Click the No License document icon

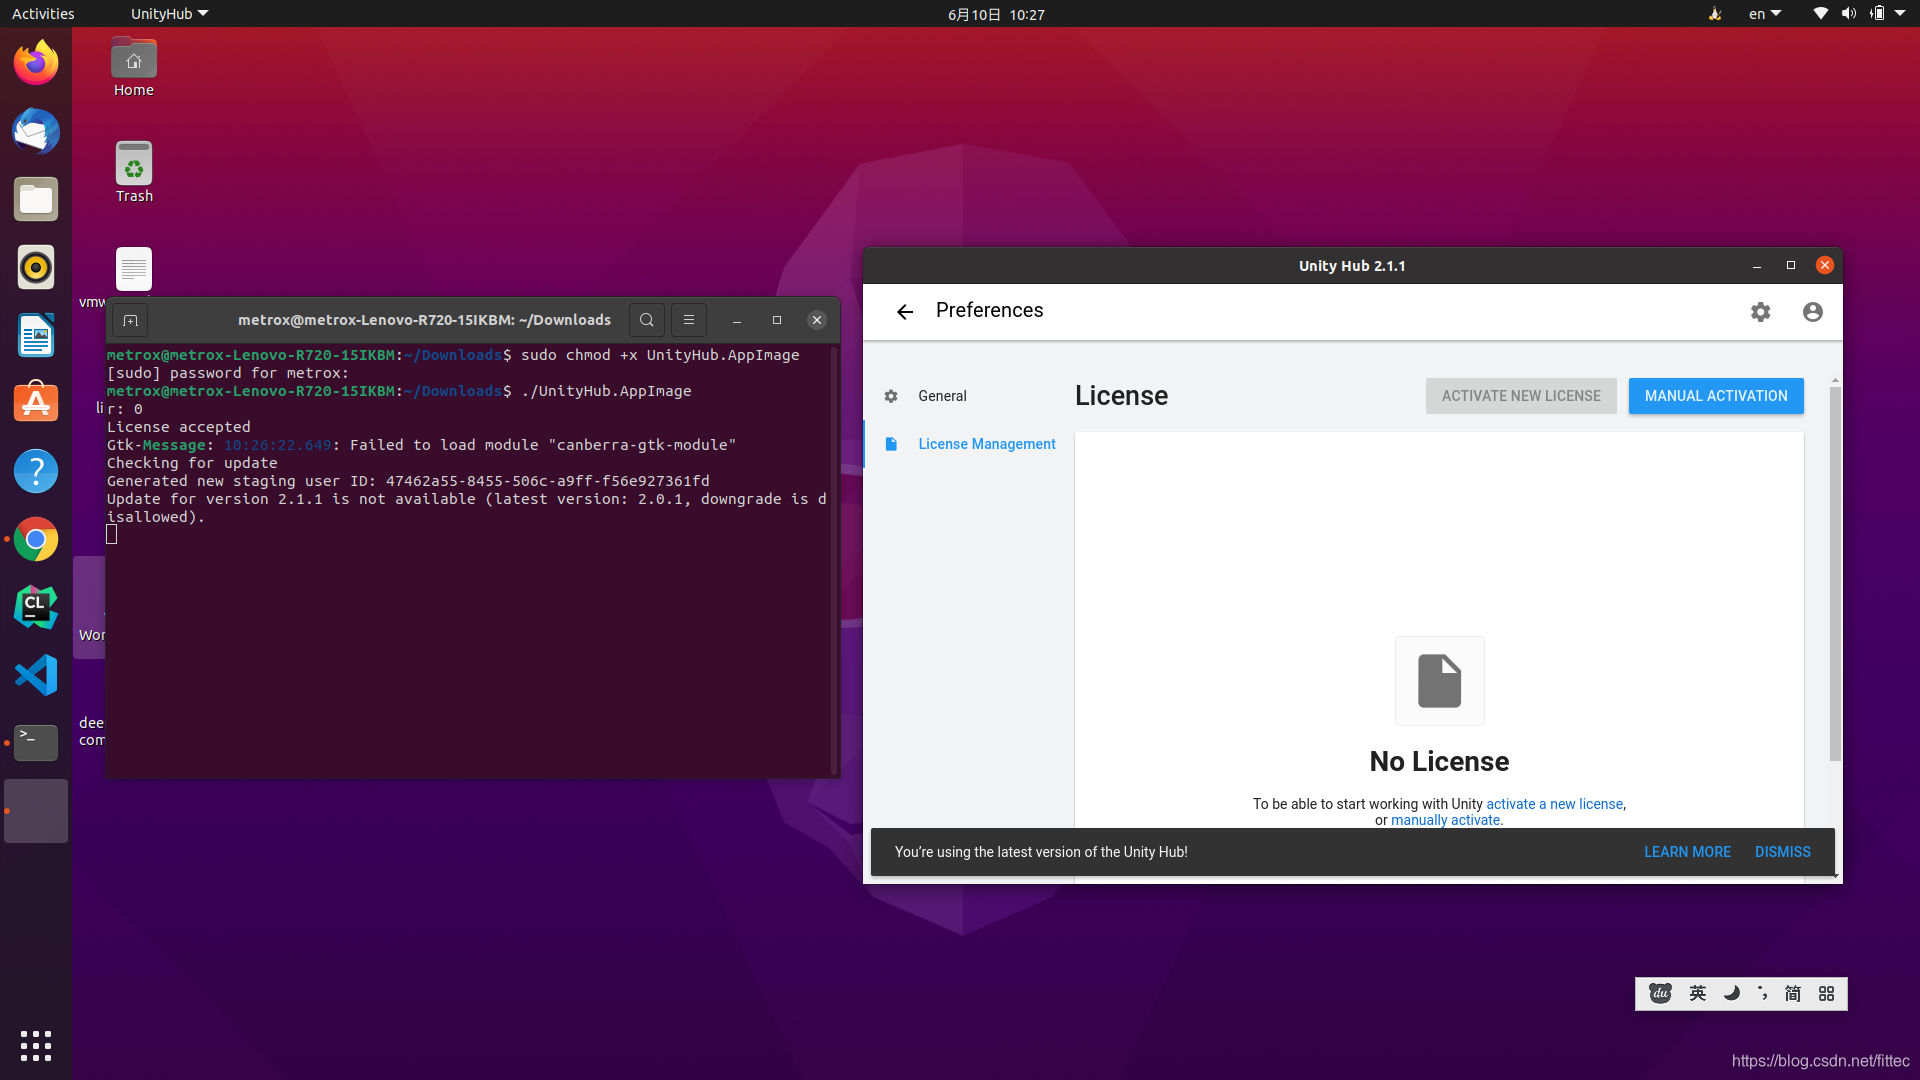(1440, 681)
